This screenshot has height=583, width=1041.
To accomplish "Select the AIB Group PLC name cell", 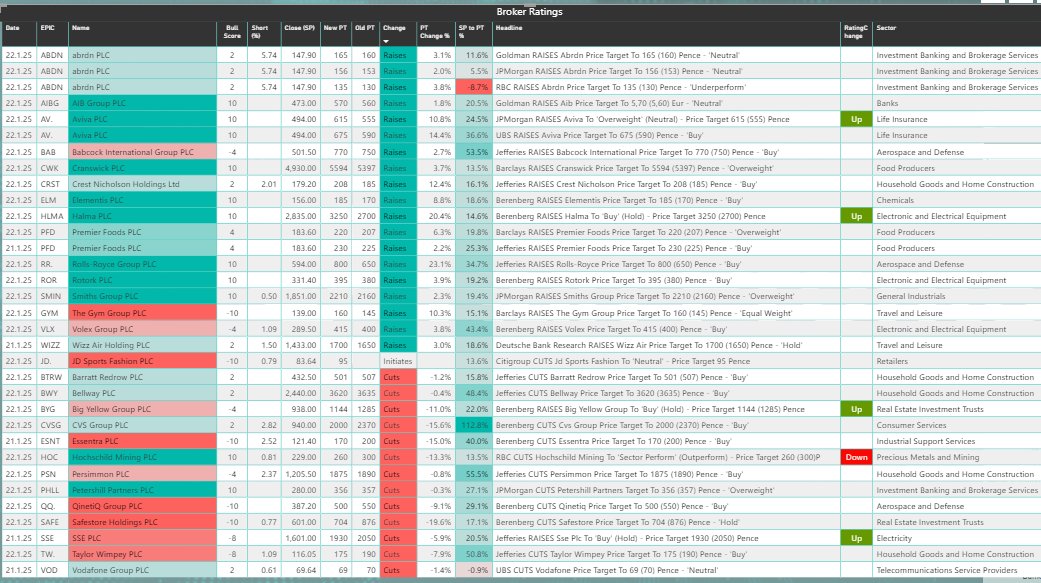I will click(142, 103).
